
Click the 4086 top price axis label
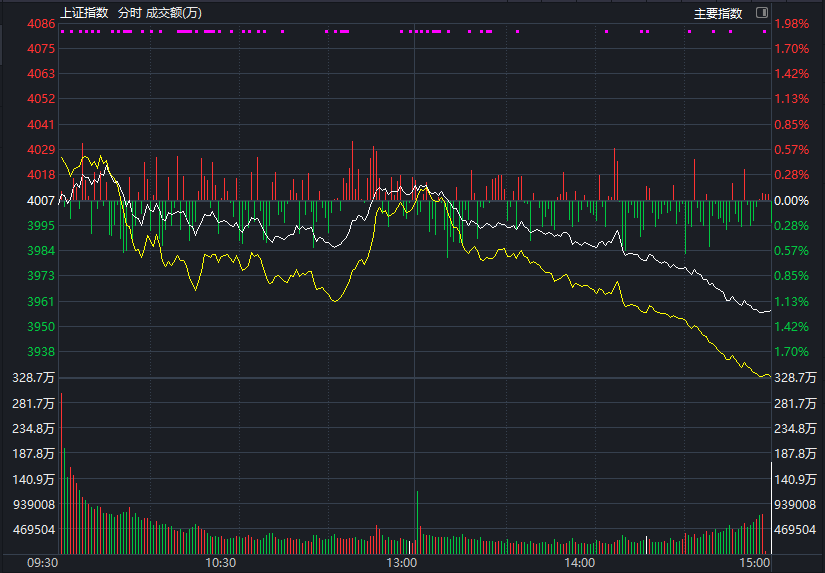(41, 23)
